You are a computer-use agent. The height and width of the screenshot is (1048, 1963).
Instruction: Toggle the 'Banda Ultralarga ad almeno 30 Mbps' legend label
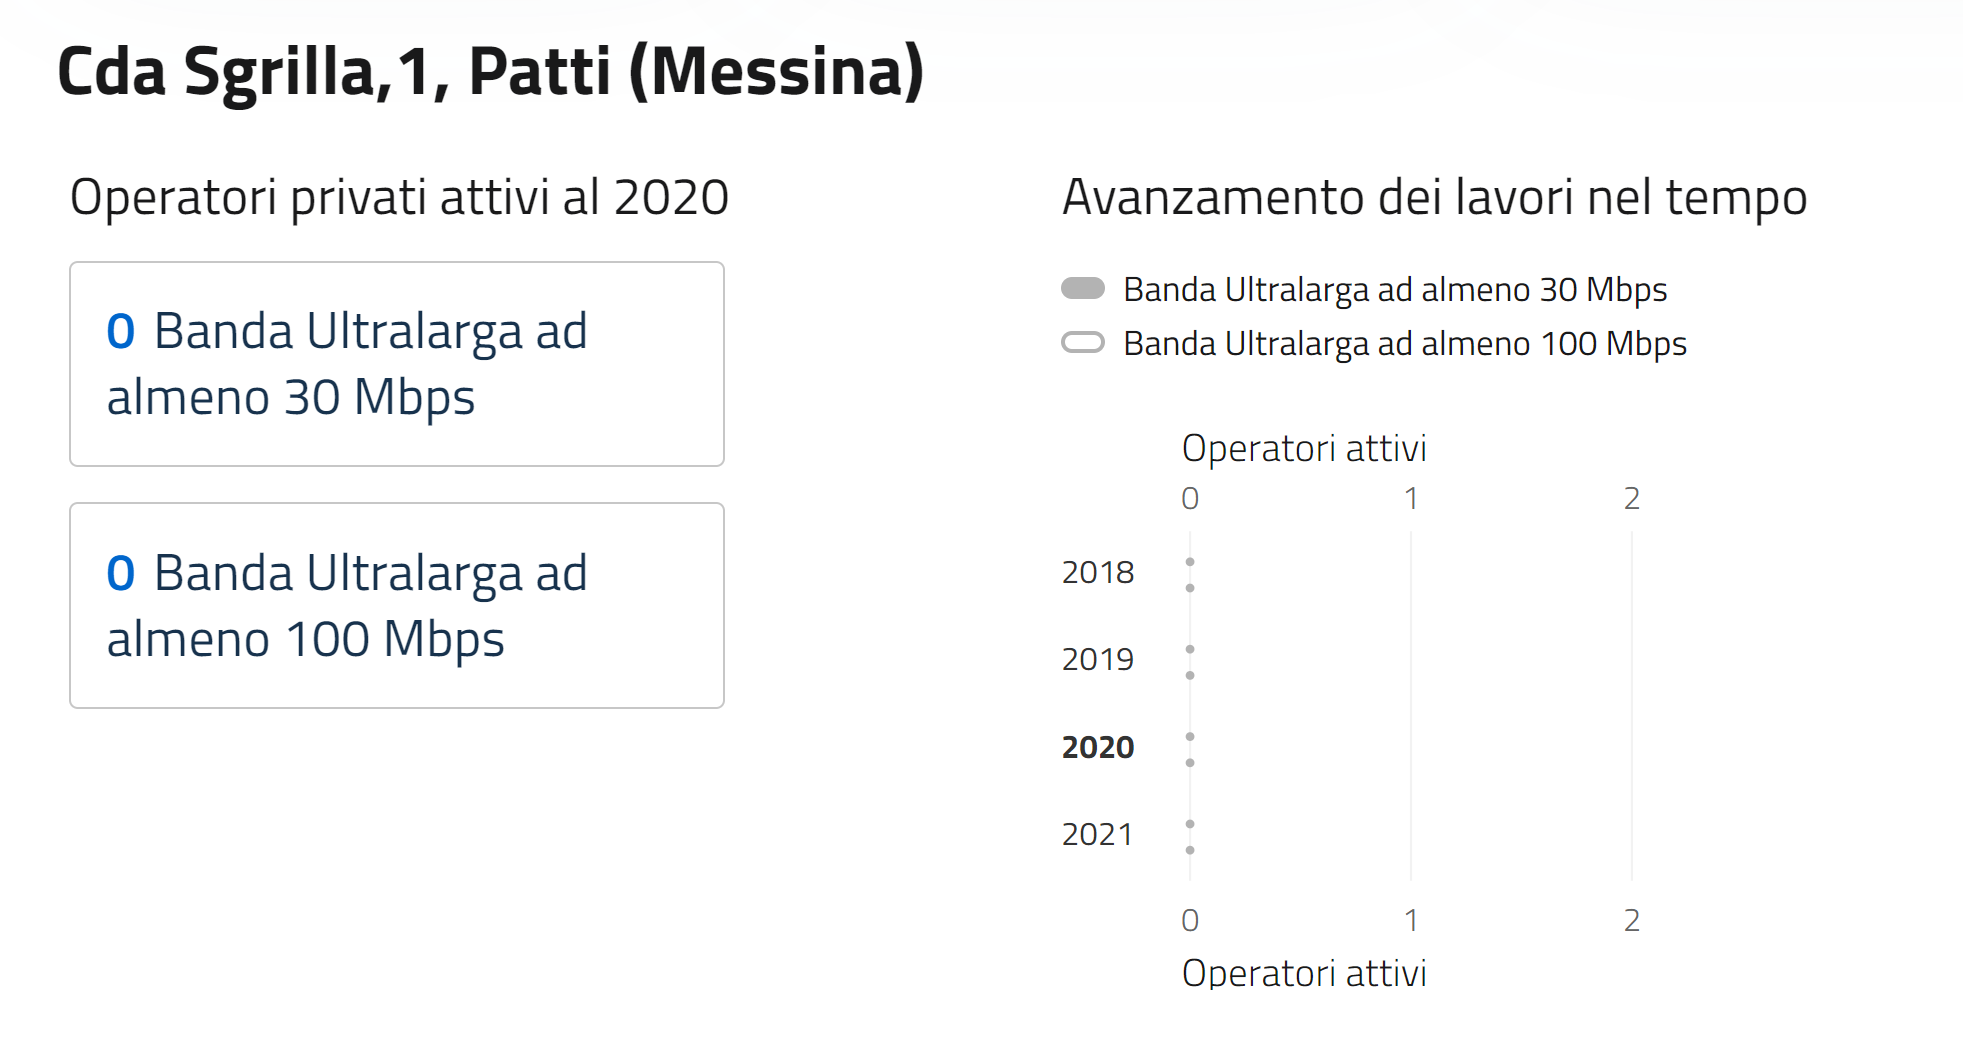pos(1395,289)
